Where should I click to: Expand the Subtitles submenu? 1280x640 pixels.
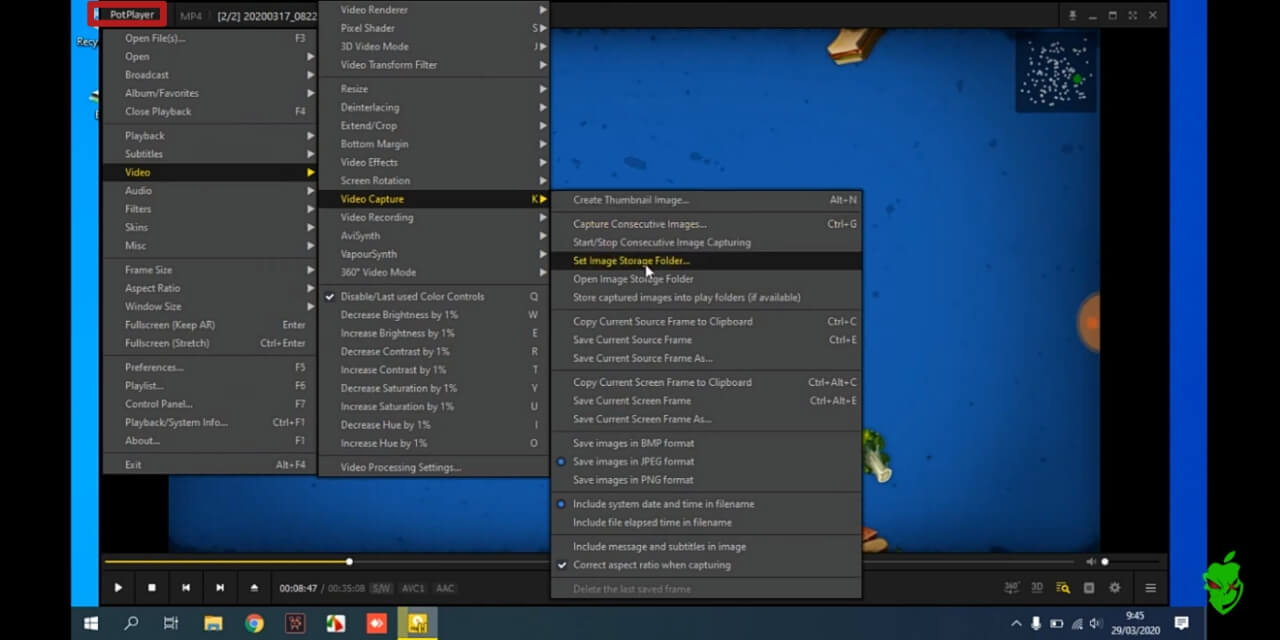(210, 154)
